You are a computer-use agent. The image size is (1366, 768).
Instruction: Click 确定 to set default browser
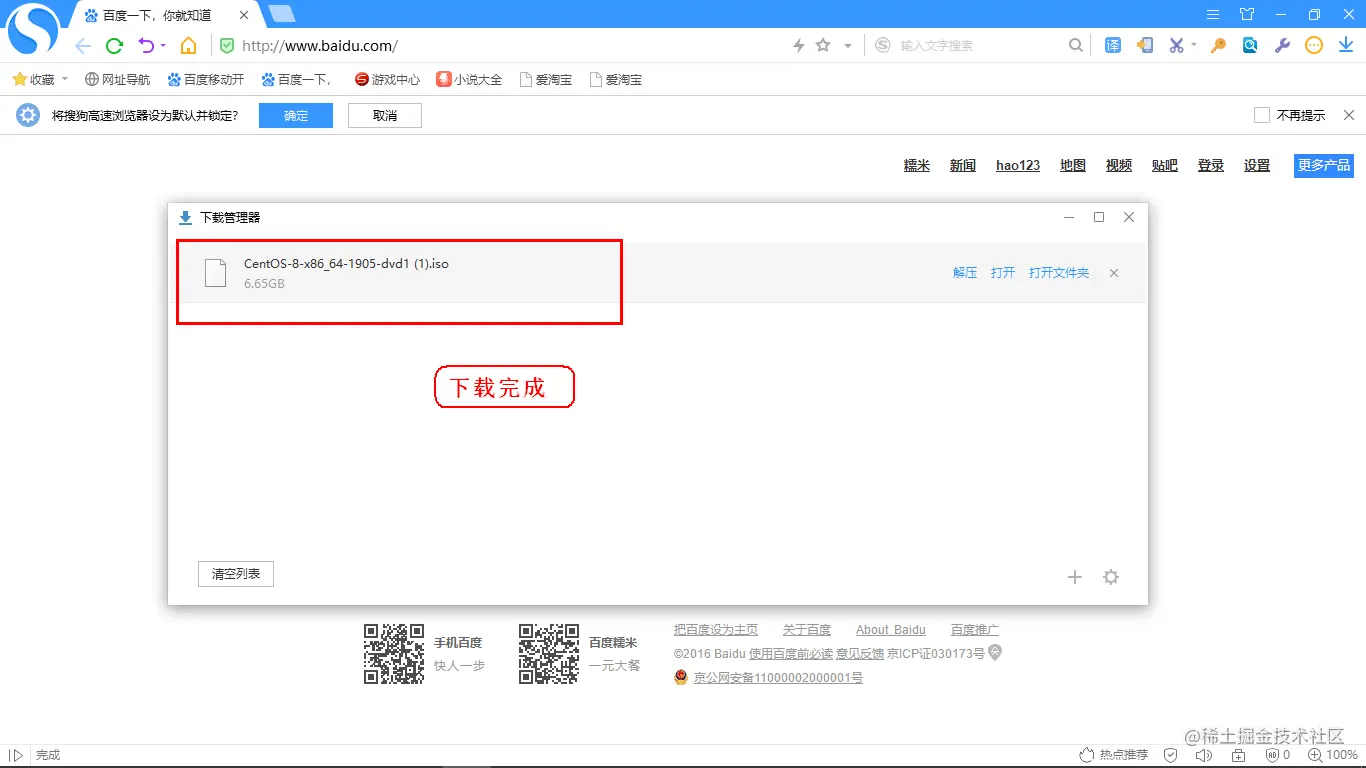pos(296,116)
